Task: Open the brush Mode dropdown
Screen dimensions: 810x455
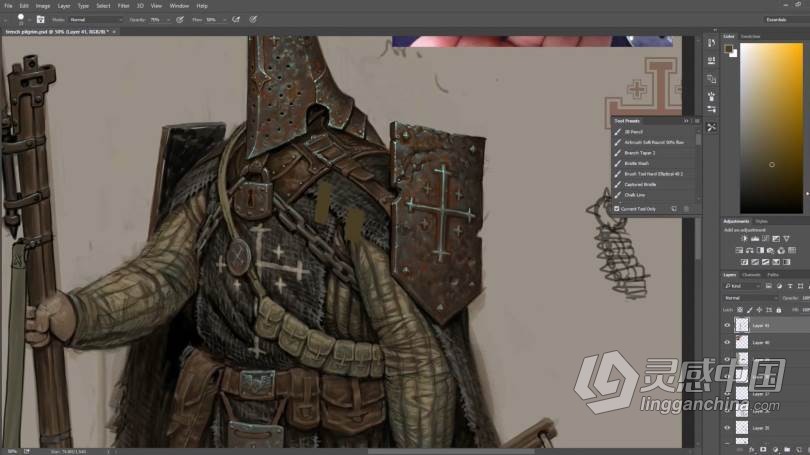Action: coord(96,20)
